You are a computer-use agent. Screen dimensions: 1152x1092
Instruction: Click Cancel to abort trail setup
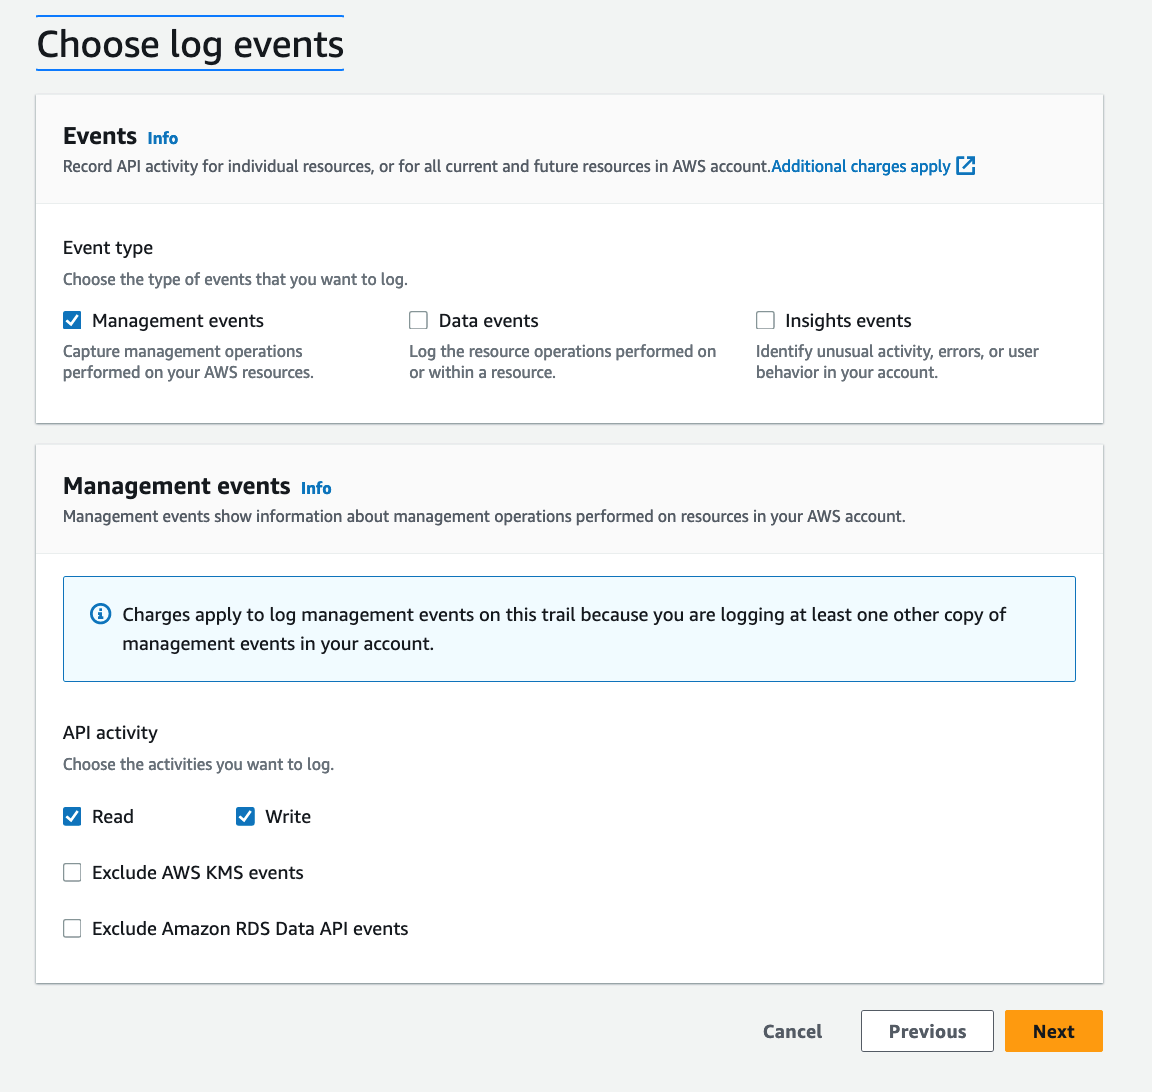pos(792,1031)
